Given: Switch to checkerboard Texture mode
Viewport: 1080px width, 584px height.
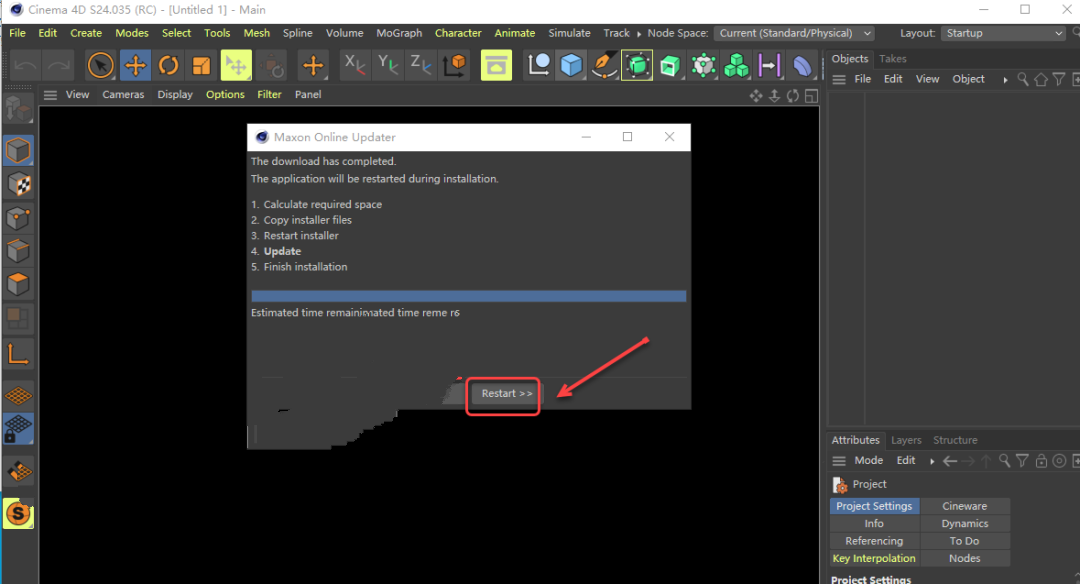Looking at the screenshot, I should pyautogui.click(x=18, y=184).
